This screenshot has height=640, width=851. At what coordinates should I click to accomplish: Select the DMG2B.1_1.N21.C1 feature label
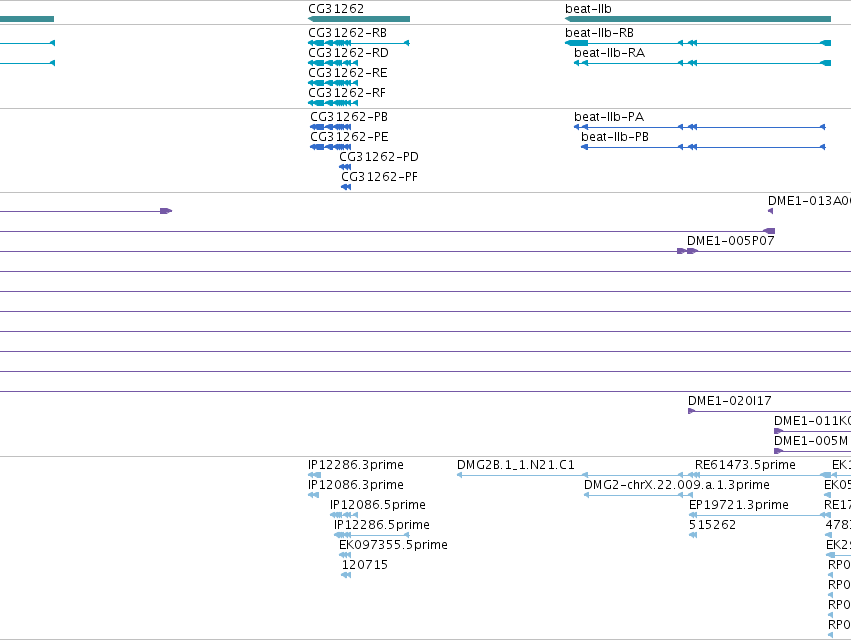tap(516, 465)
